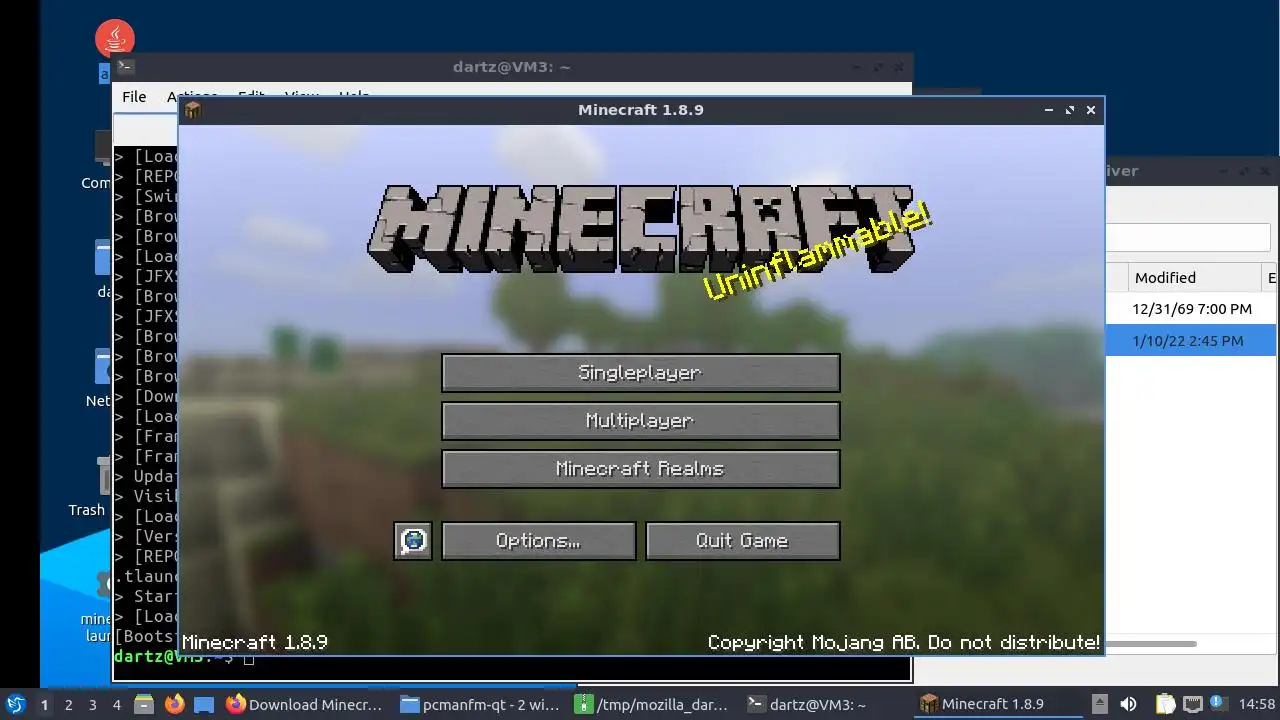Open the Options menu
The height and width of the screenshot is (720, 1280).
point(538,541)
